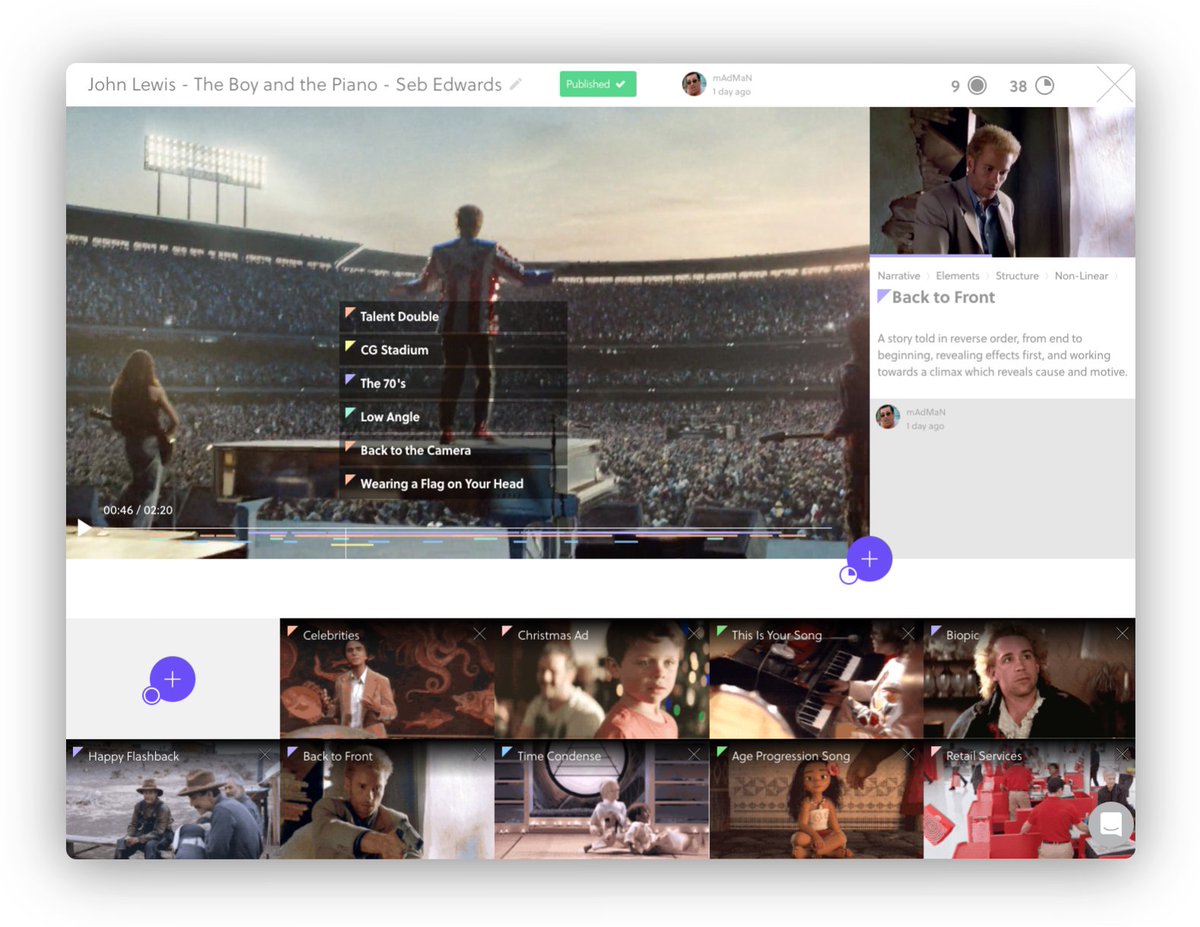Open the This Is Your Song thumbnail
Screen dimensions: 1200x927
[x=816, y=679]
